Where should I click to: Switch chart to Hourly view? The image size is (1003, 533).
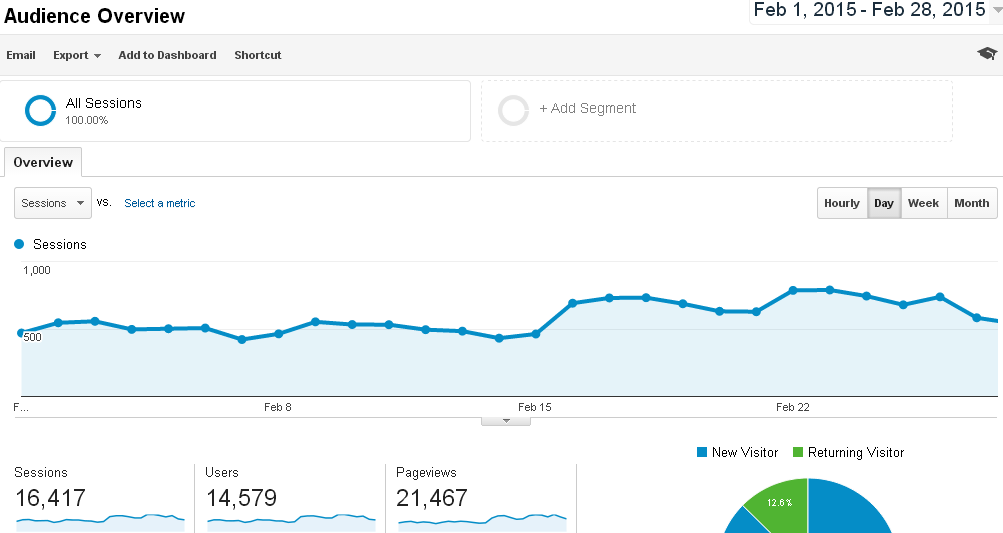(x=842, y=203)
